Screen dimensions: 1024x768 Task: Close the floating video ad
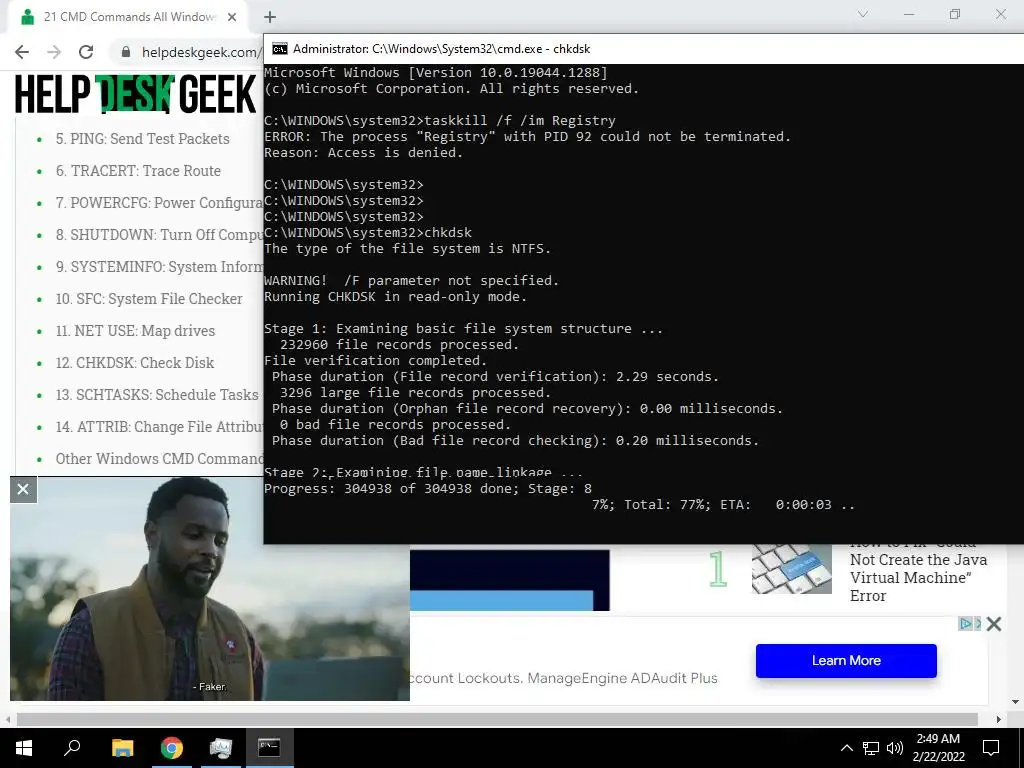(23, 489)
